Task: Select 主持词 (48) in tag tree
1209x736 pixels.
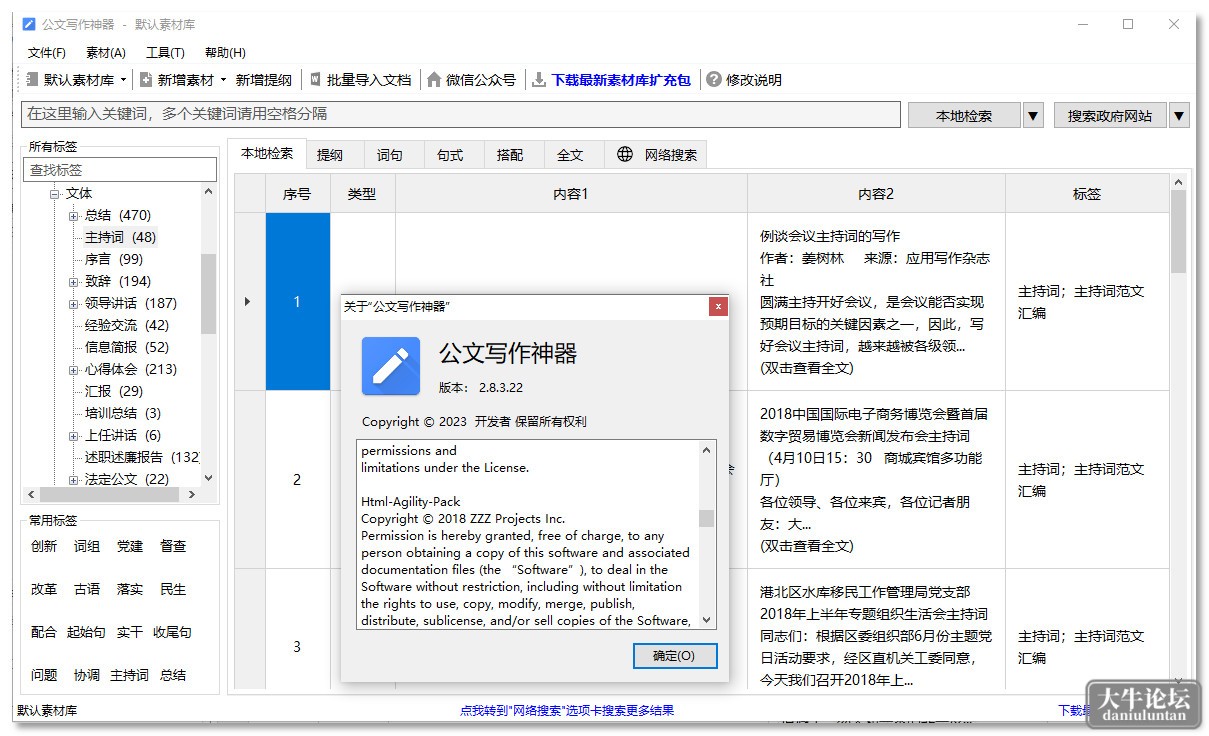Action: click(120, 238)
